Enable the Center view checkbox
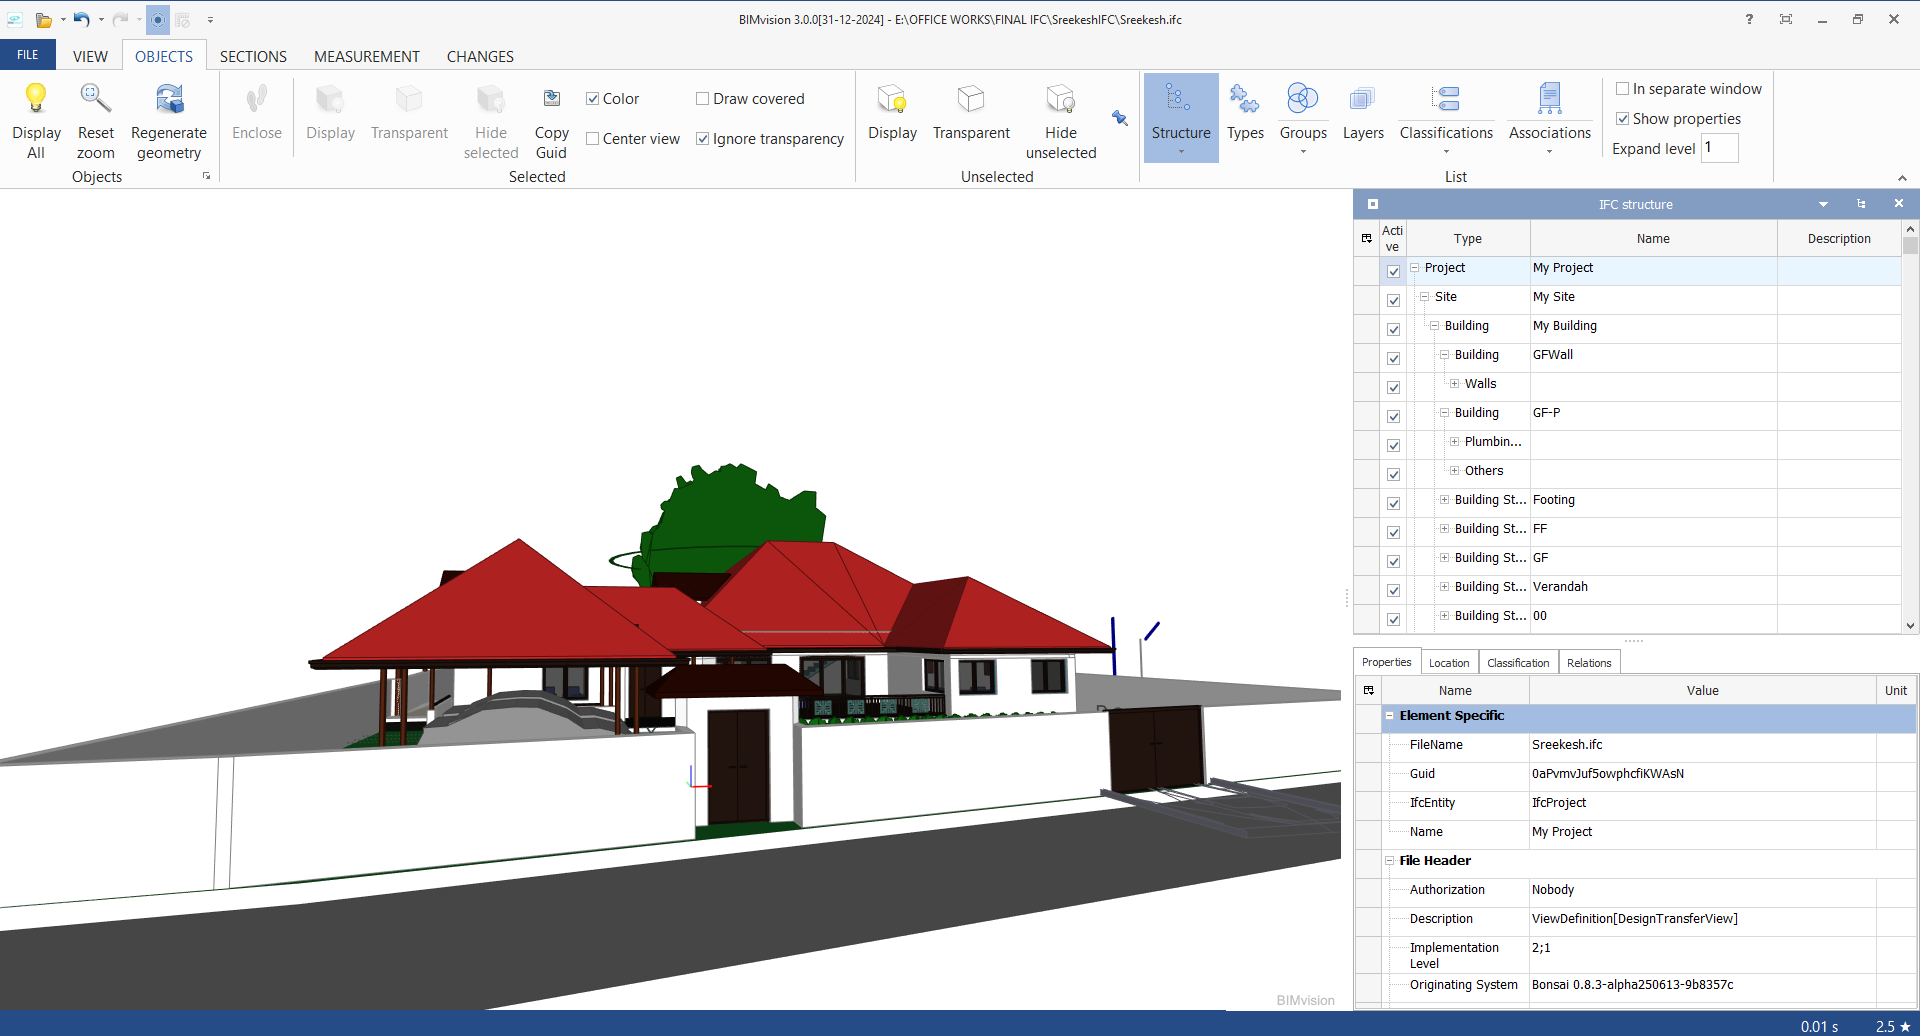 [592, 138]
